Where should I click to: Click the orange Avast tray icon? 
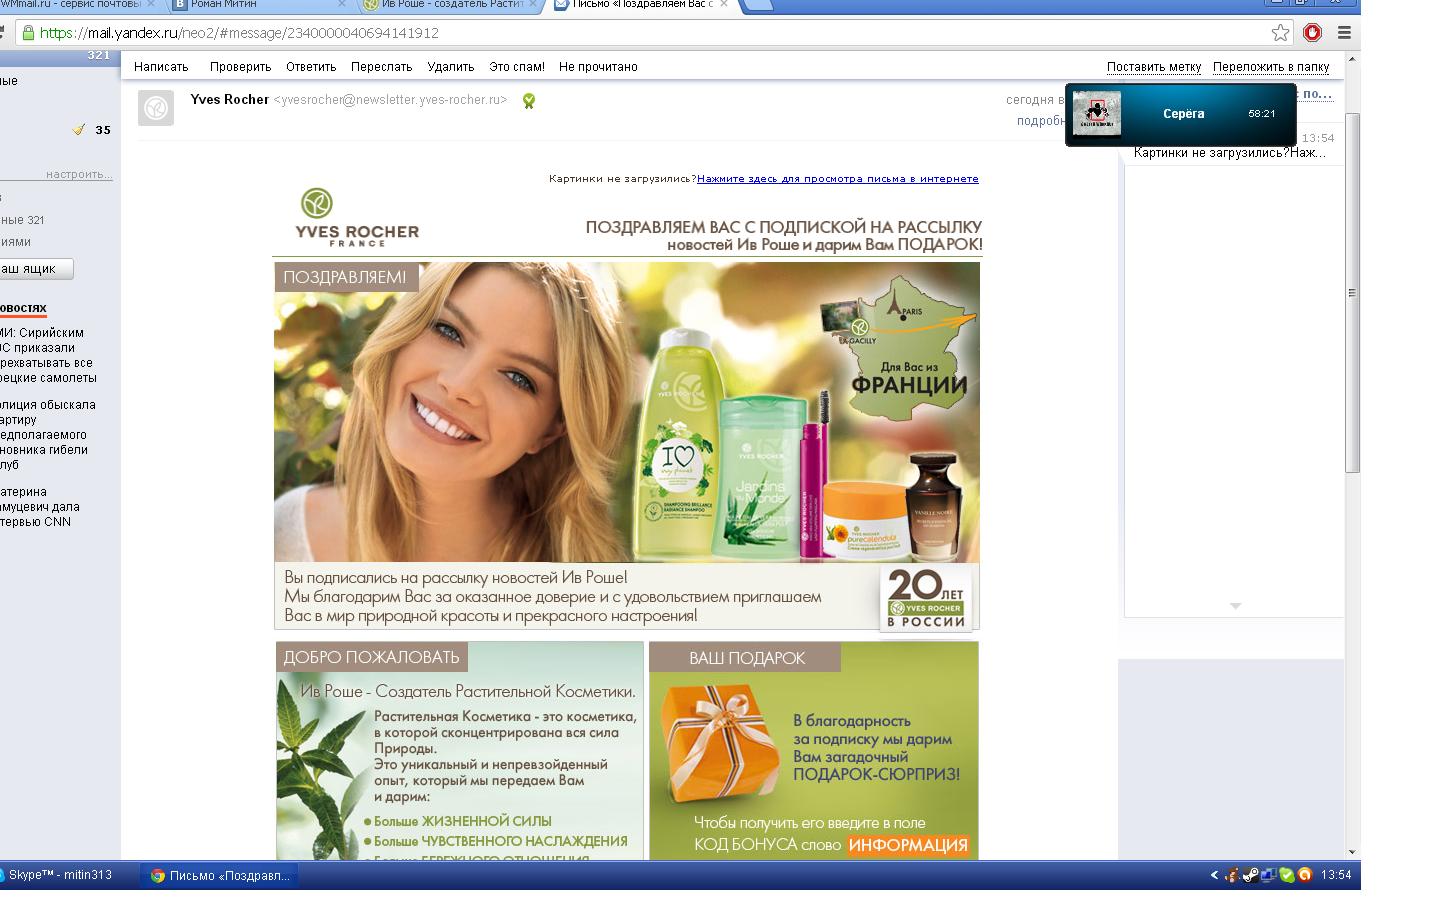tap(1304, 875)
